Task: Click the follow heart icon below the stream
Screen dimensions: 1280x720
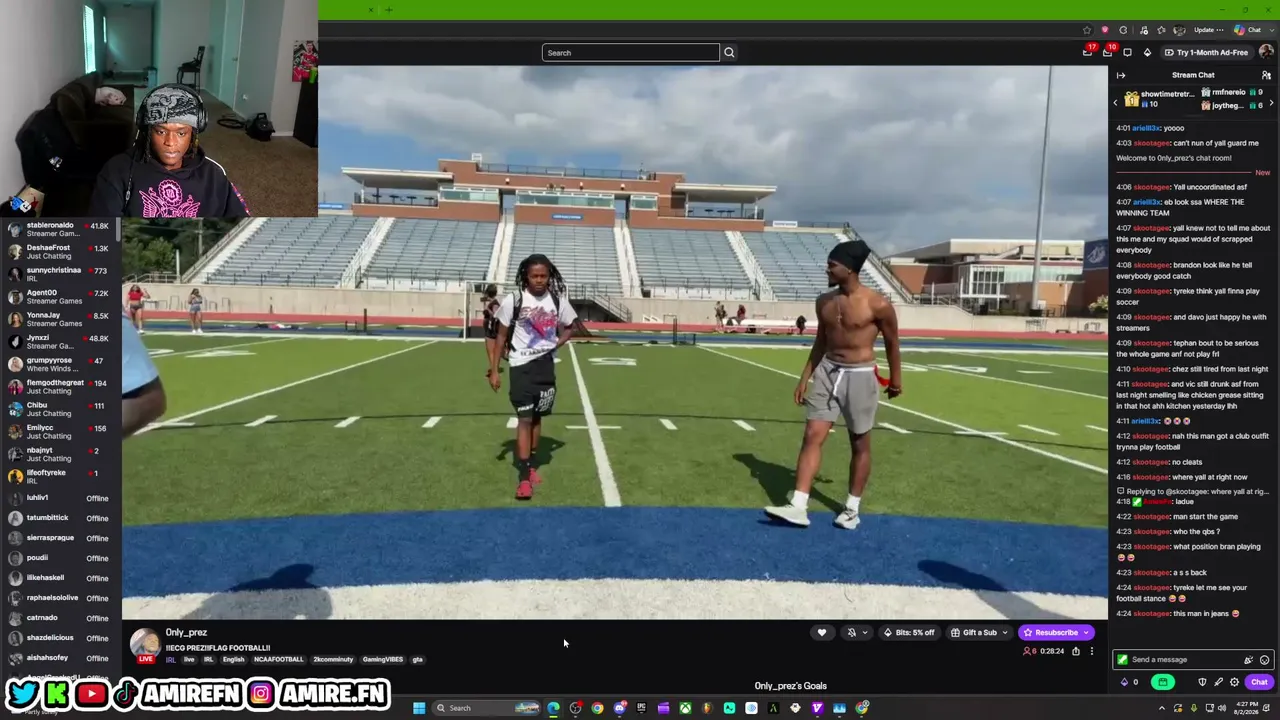Action: pyautogui.click(x=822, y=632)
